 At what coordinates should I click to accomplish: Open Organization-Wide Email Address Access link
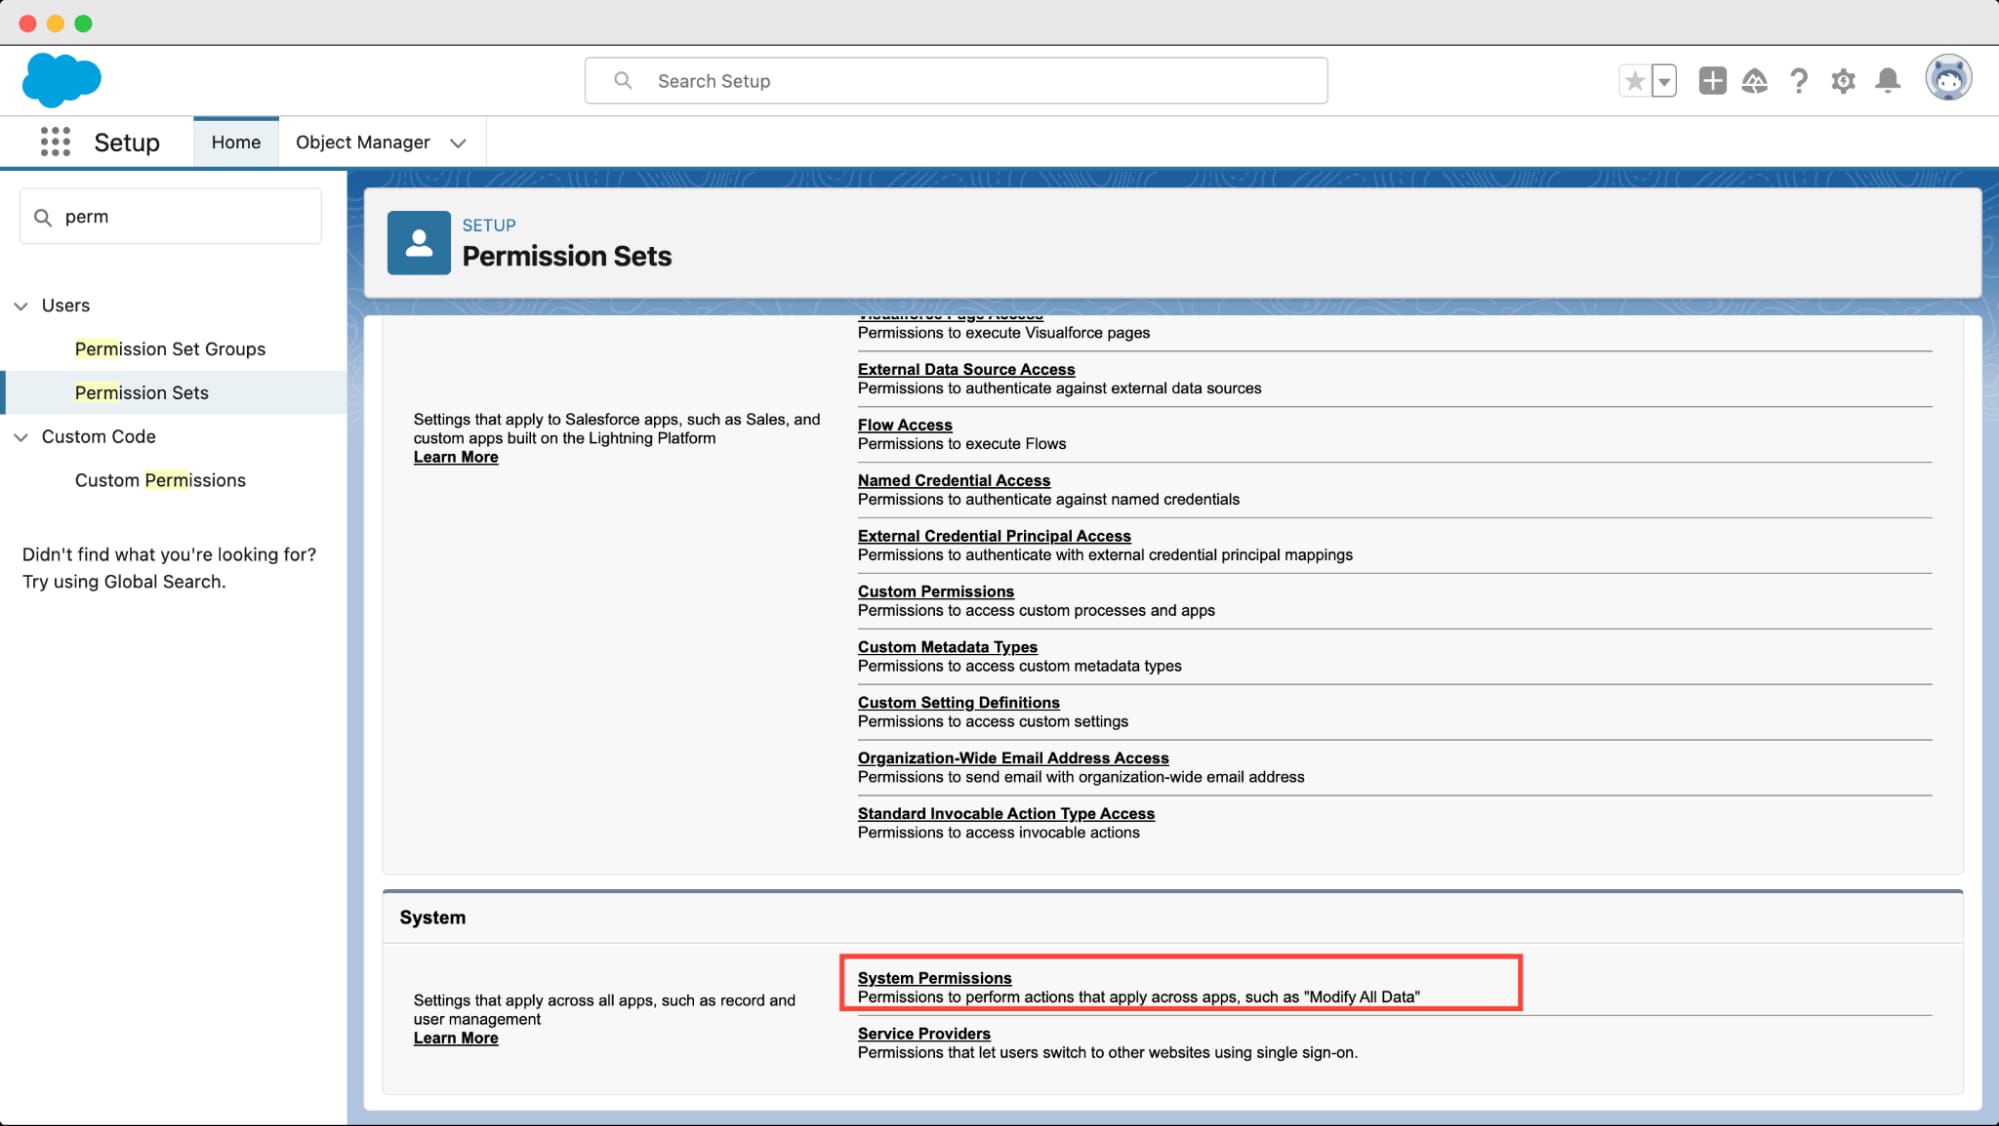[1013, 758]
